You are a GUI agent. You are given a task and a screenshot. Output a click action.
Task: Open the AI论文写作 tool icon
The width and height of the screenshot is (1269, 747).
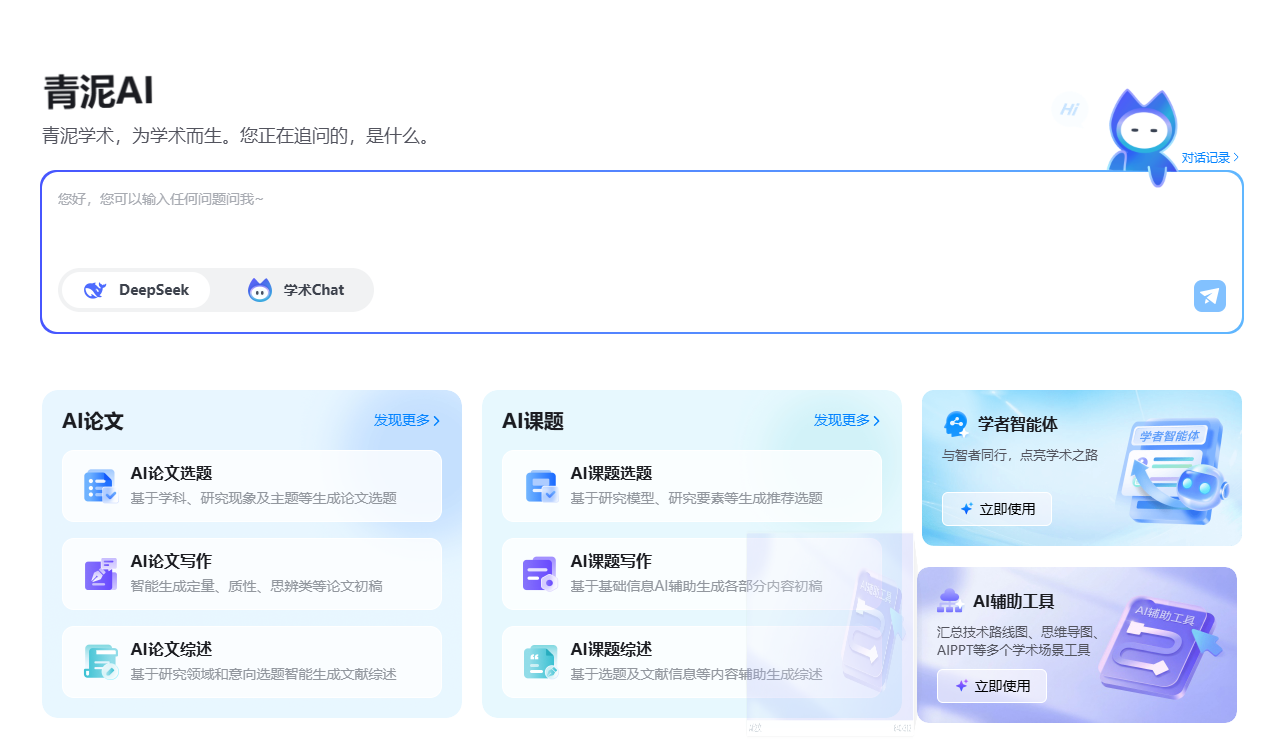(99, 573)
